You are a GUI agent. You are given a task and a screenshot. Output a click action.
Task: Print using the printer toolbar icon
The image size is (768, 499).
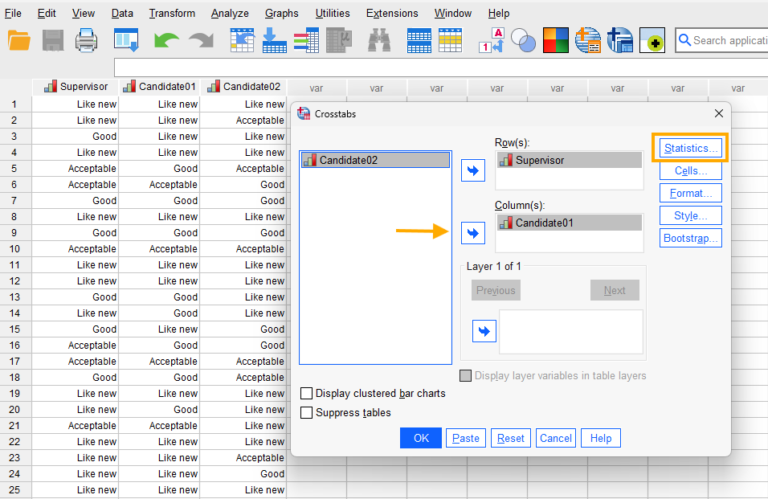(86, 40)
